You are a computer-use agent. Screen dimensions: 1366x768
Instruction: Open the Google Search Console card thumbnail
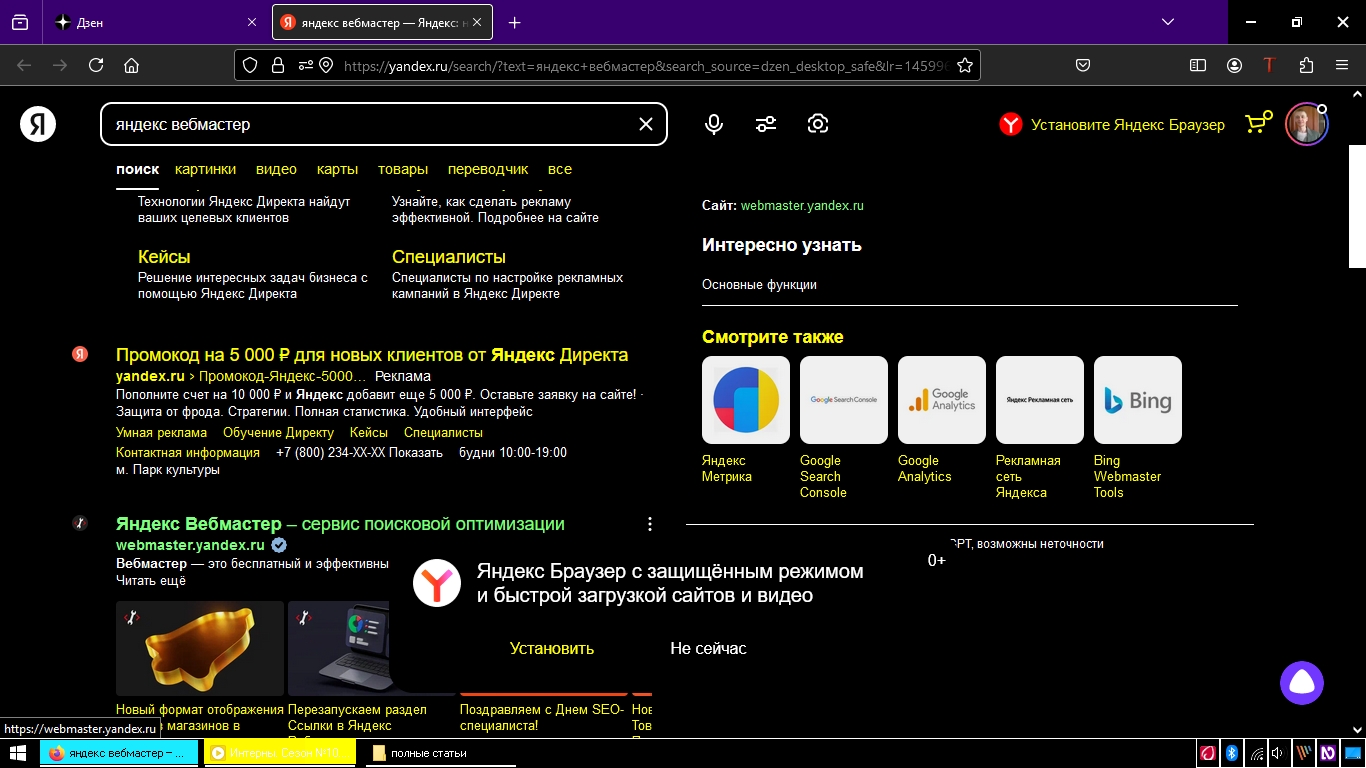click(x=844, y=400)
